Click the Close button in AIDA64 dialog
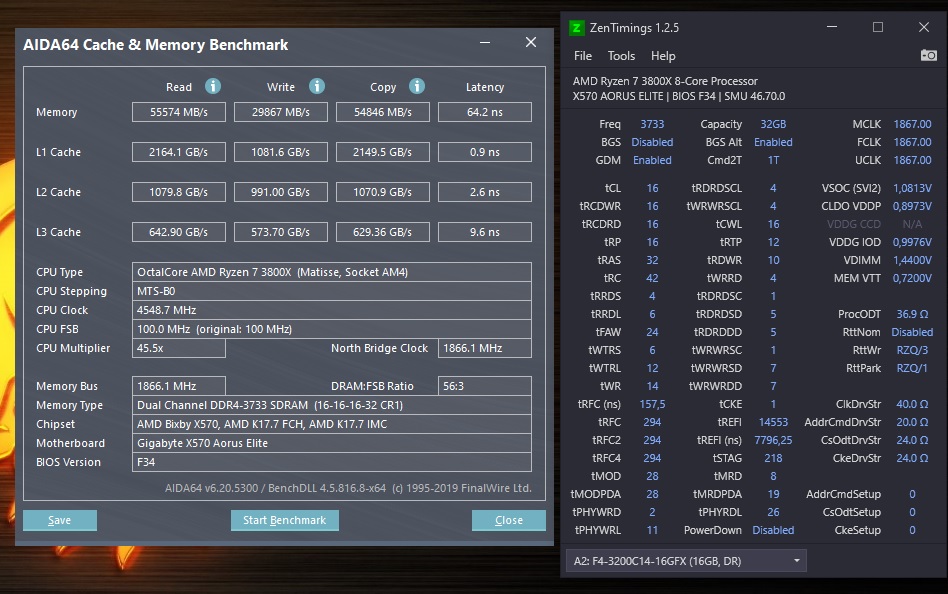Screen dimensions: 948x594 click(x=508, y=520)
